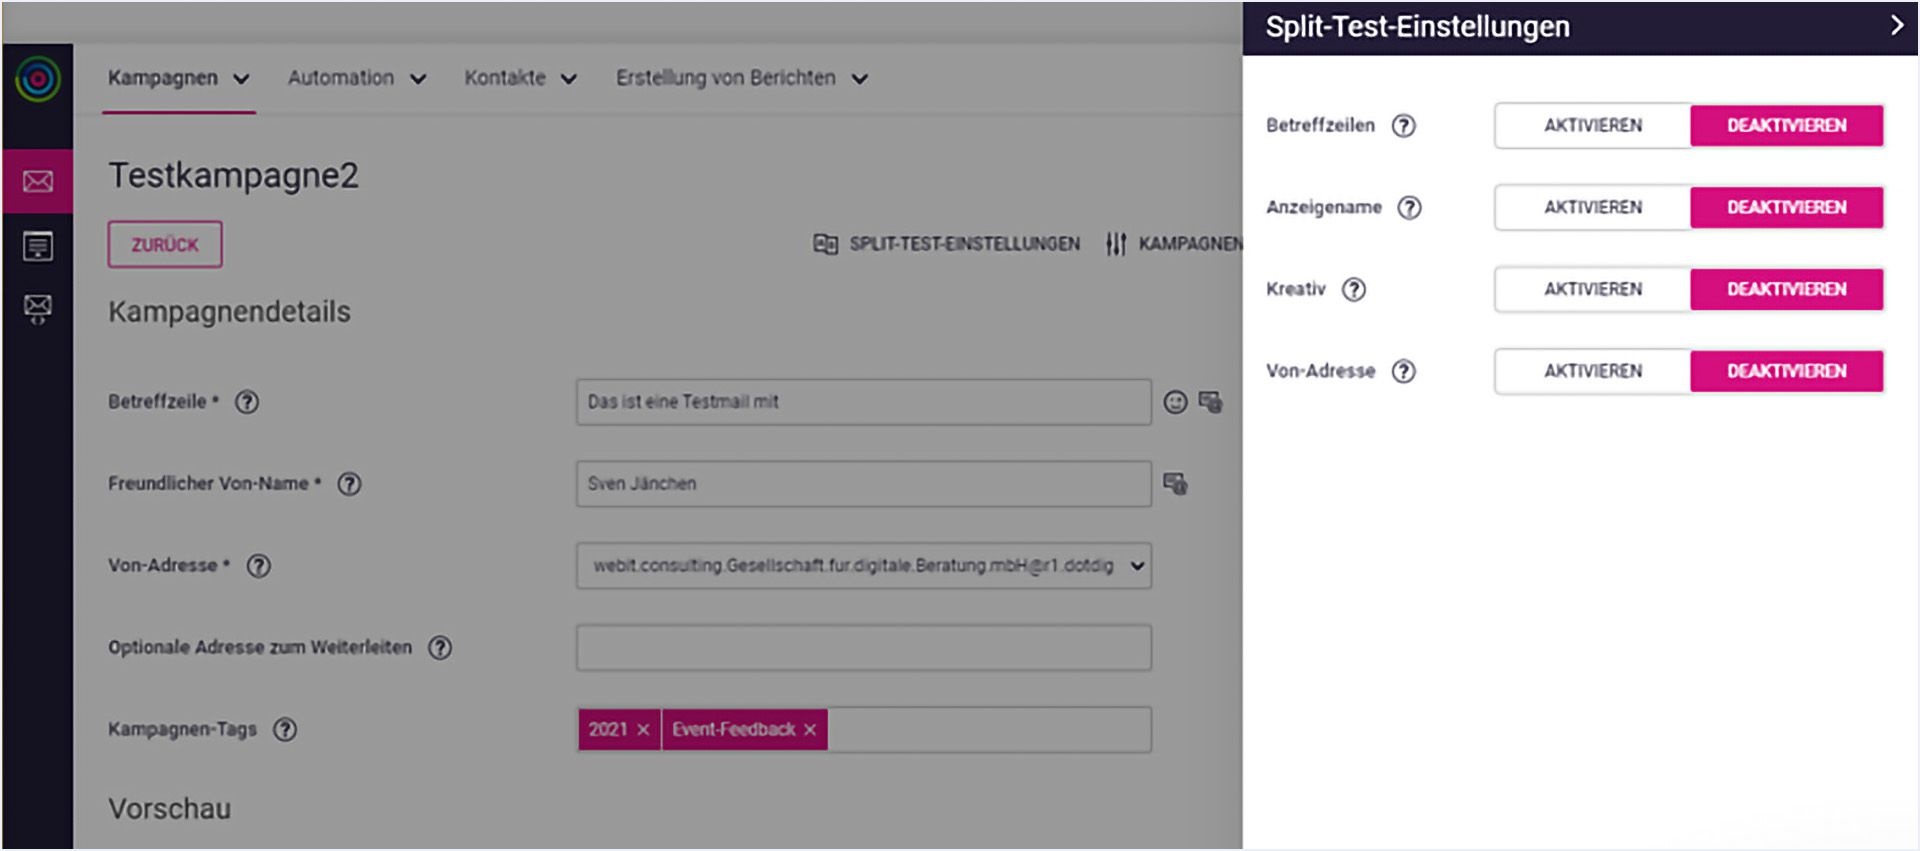This screenshot has height=851, width=1920.
Task: Collapse the Split-Test-Einstellungen panel arrow
Action: [1896, 26]
